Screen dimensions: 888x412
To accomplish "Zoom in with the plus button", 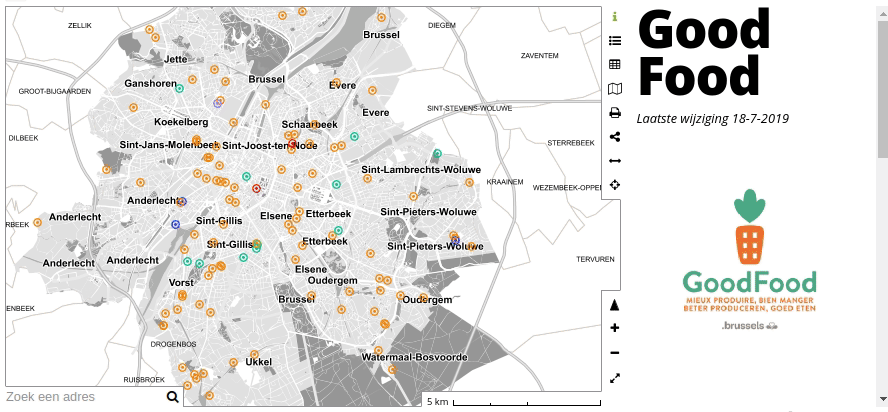I will tap(615, 329).
